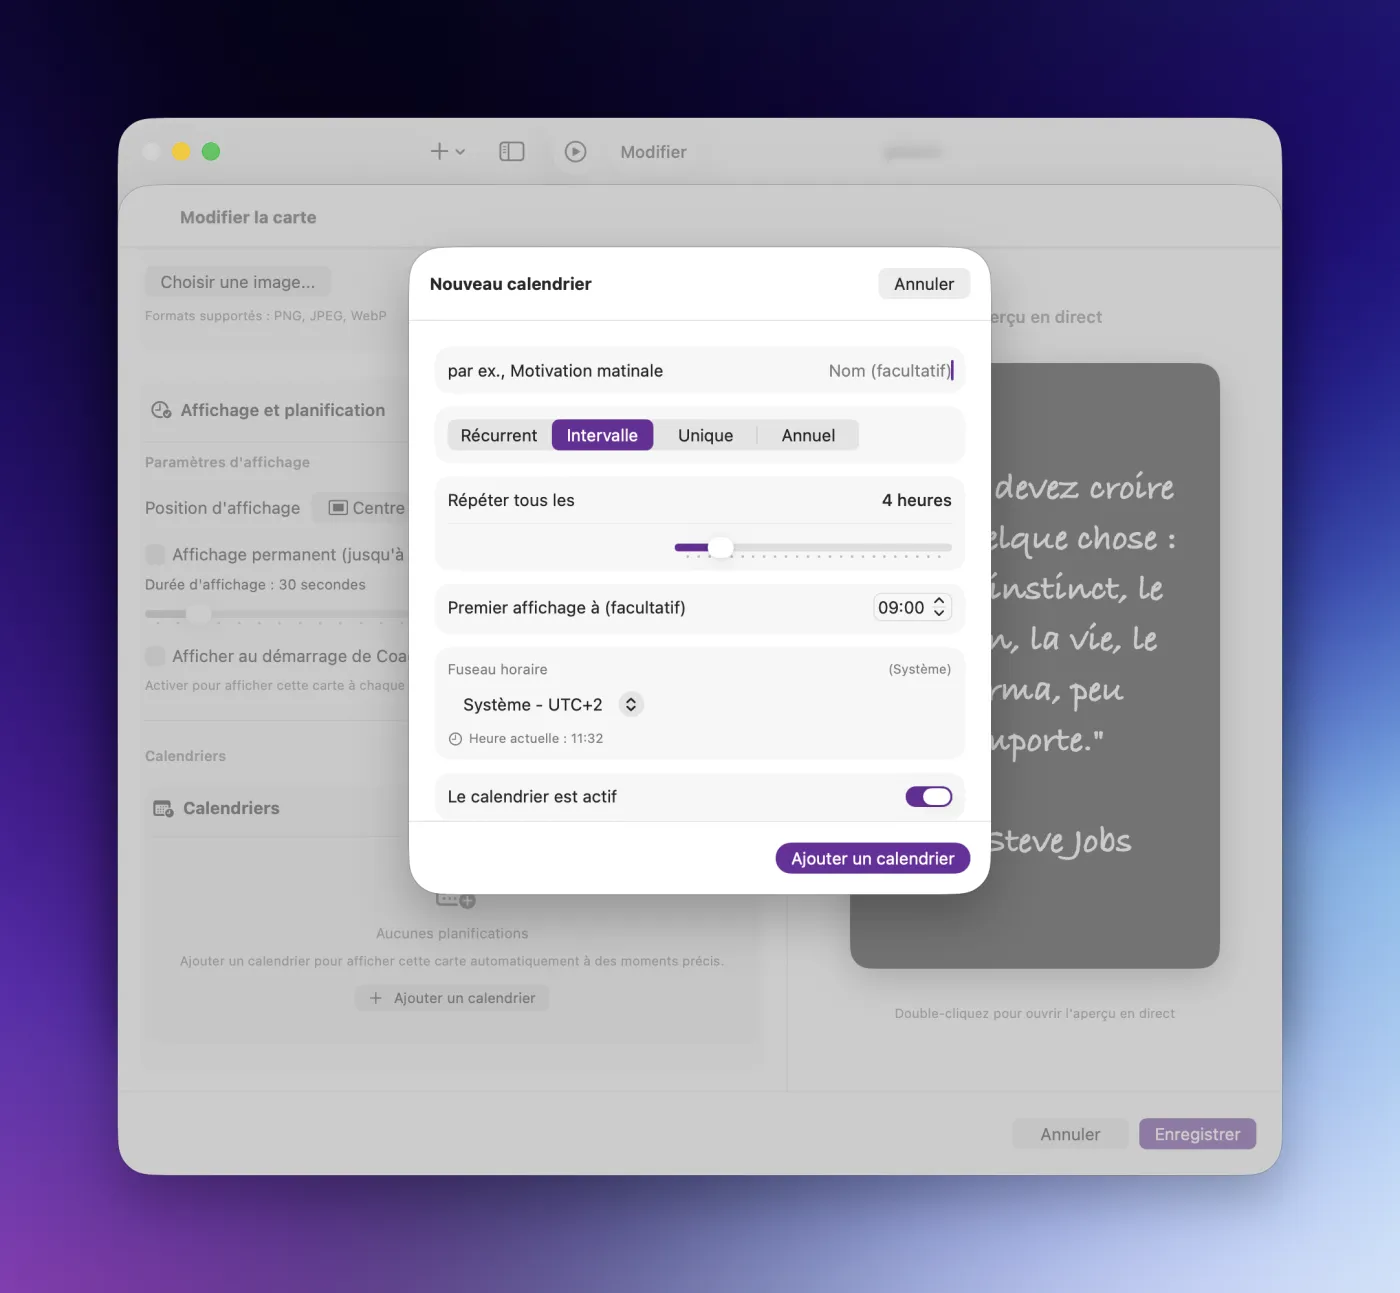Click the Affichage et planification icon
The height and width of the screenshot is (1293, 1400).
(x=161, y=410)
